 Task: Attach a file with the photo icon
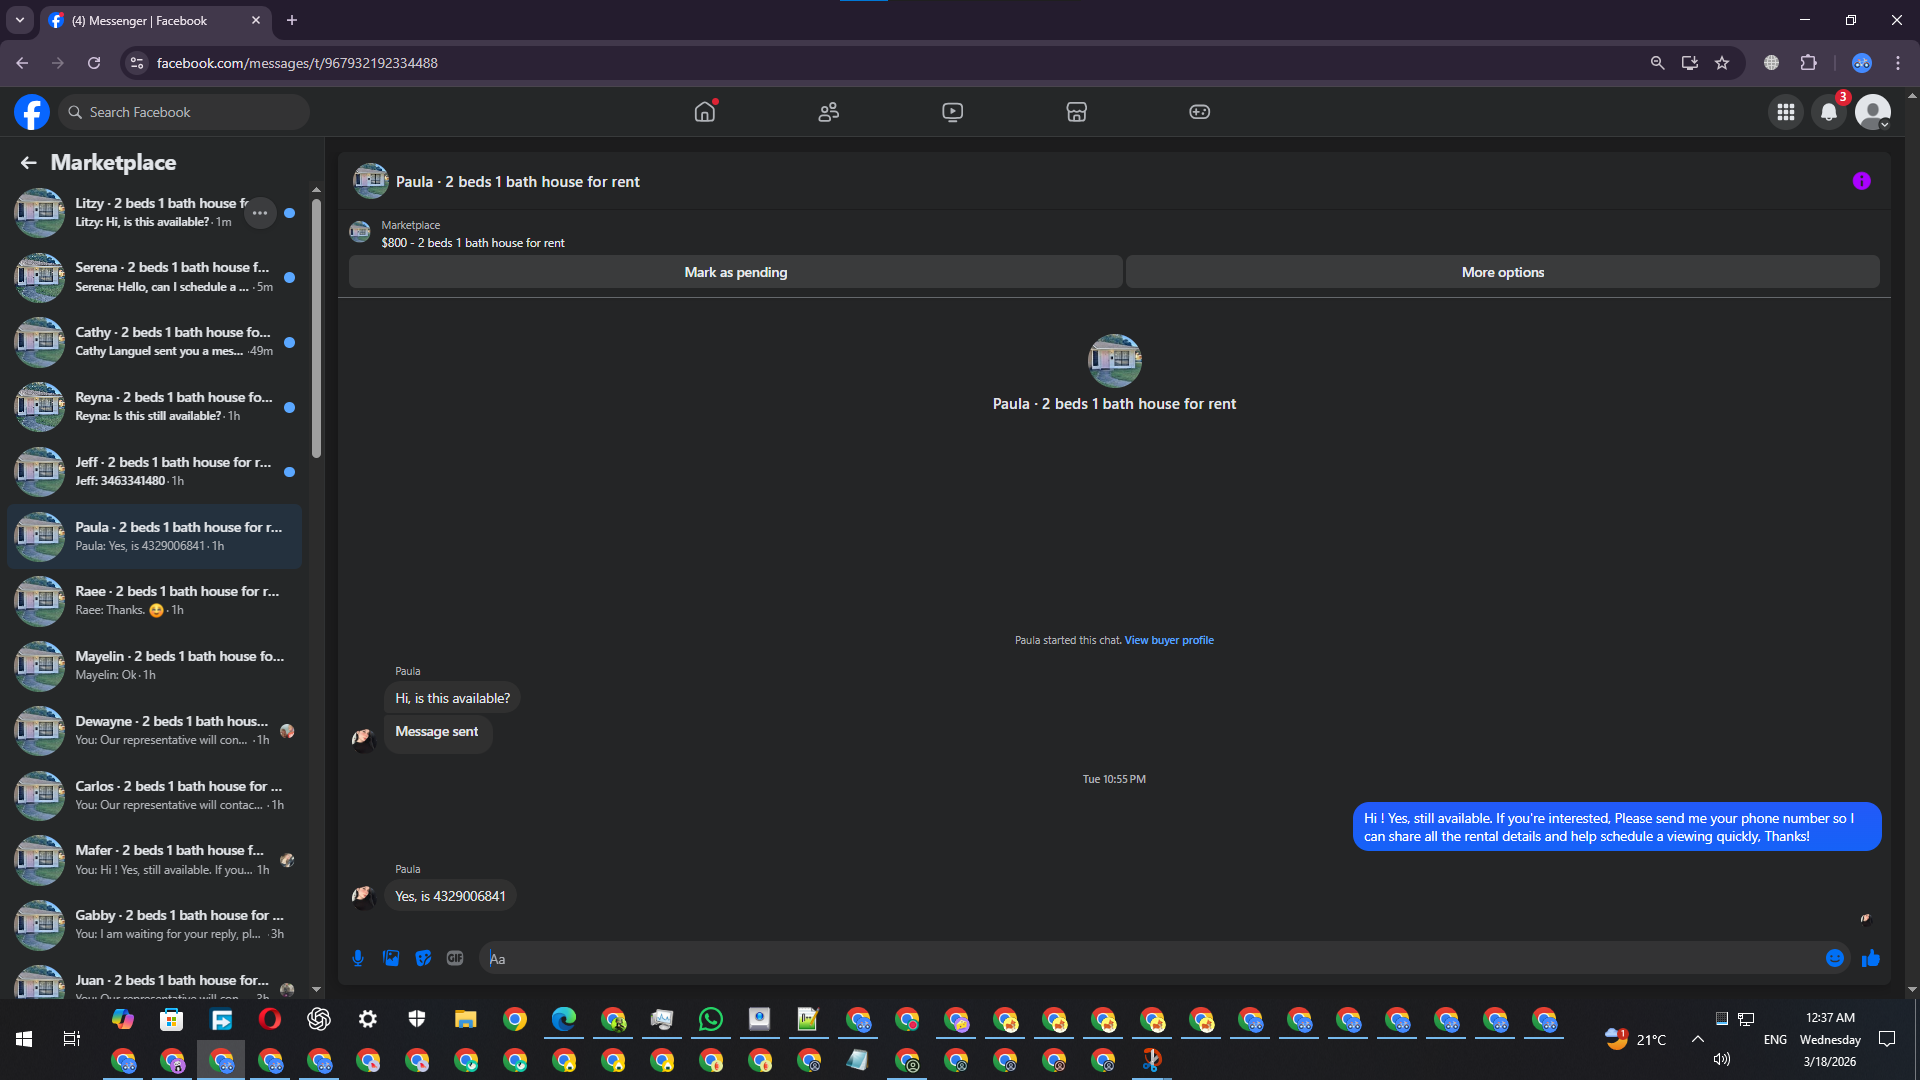pyautogui.click(x=391, y=958)
